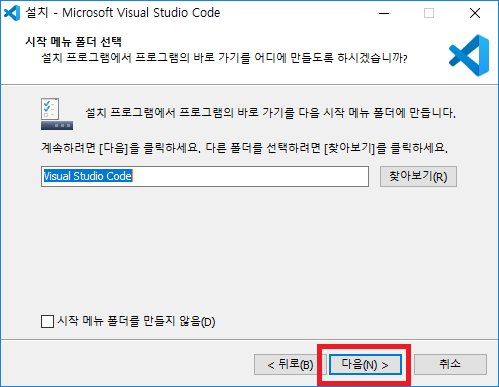The image size is (499, 387).
Task: Click the 다음(N) > button
Action: tap(365, 365)
